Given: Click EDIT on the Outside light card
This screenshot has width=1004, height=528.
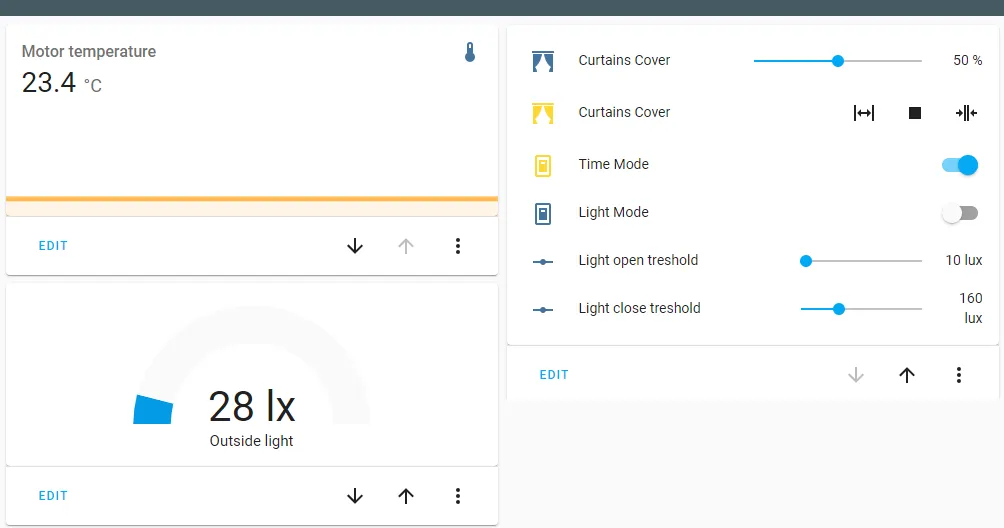Looking at the screenshot, I should (53, 496).
